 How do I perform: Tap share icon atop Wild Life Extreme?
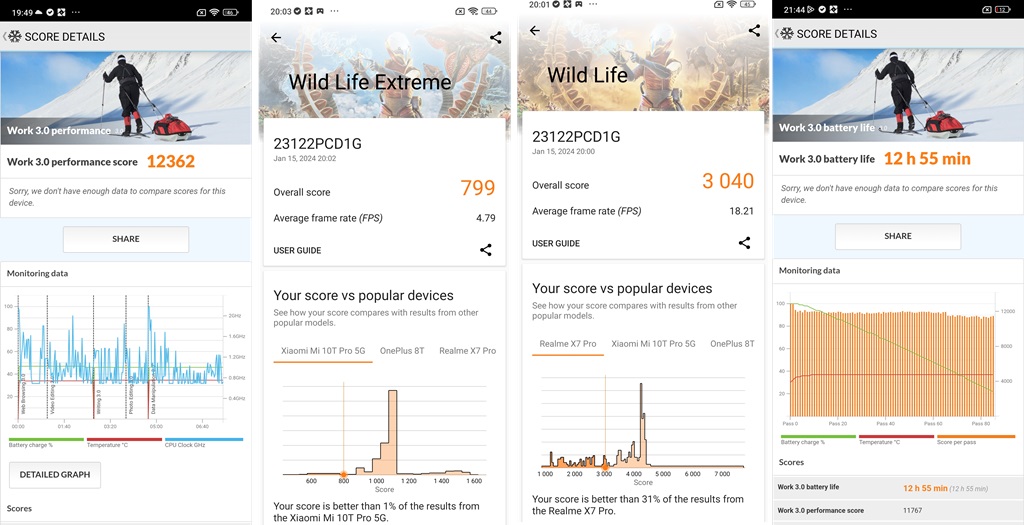(x=496, y=38)
